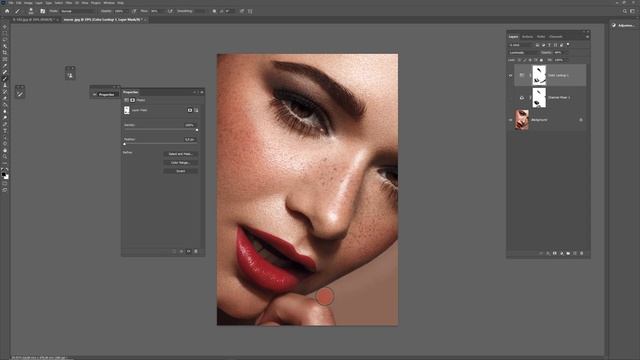Screen dimensions: 640x360
Task: Apply mask icon in Properties panel
Action: coord(182,251)
